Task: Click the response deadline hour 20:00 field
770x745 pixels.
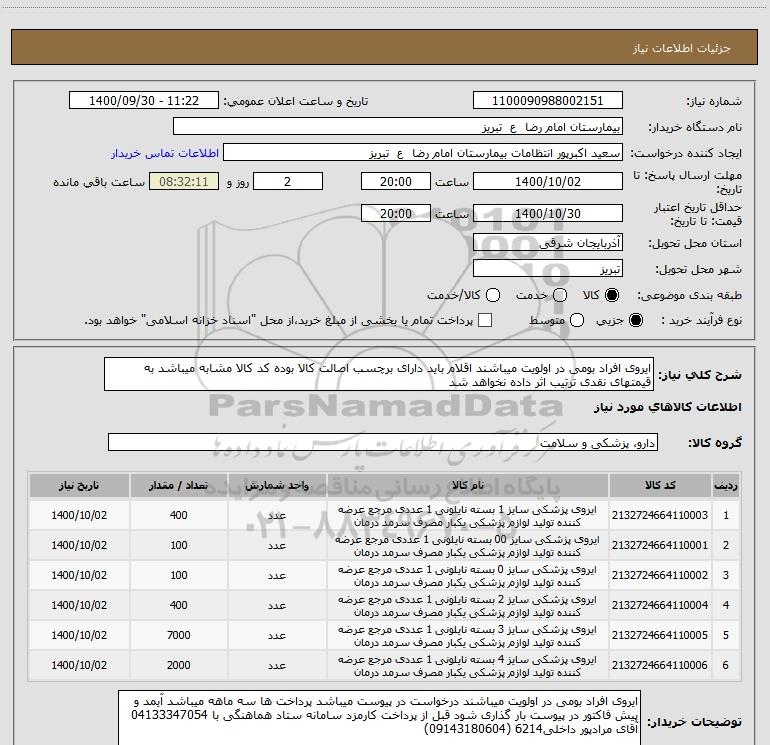Action: click(396, 181)
